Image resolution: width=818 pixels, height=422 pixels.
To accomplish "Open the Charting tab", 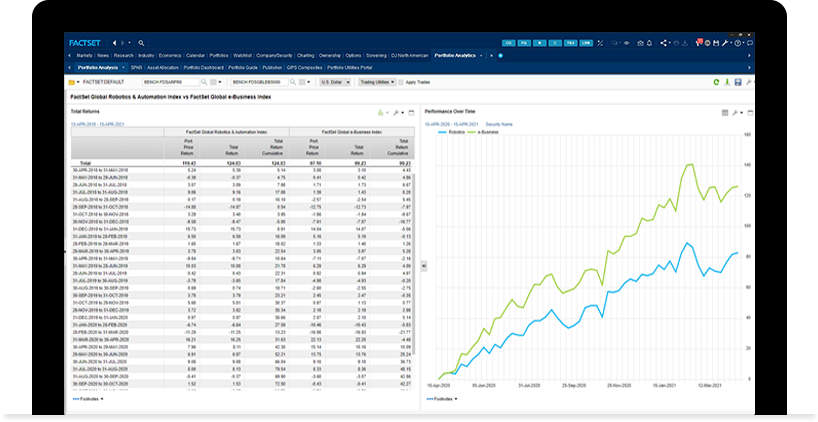I will [306, 55].
